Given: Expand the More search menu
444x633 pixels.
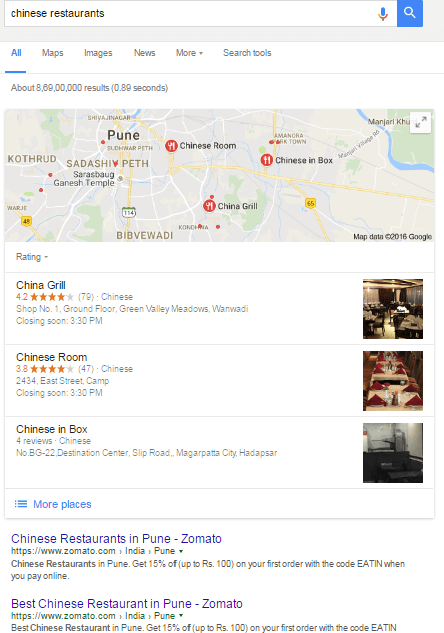Looking at the screenshot, I should click(x=189, y=53).
